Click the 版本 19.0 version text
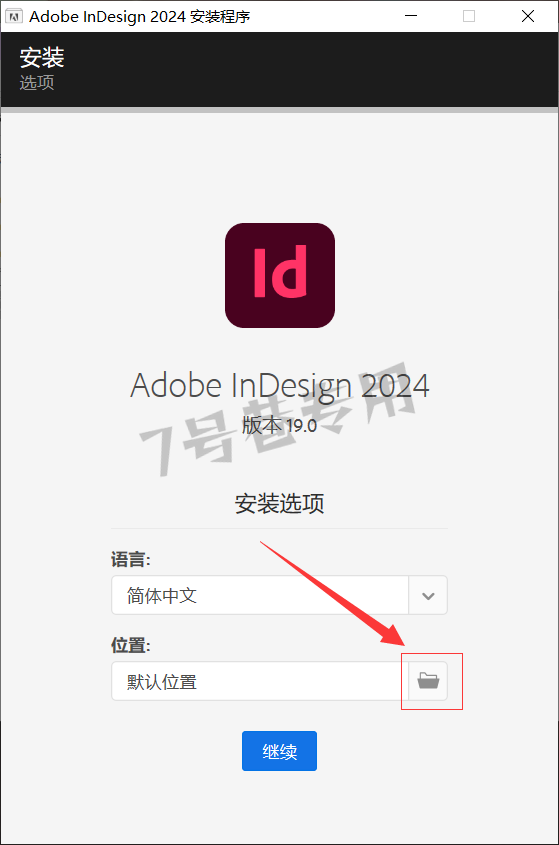 tap(279, 426)
